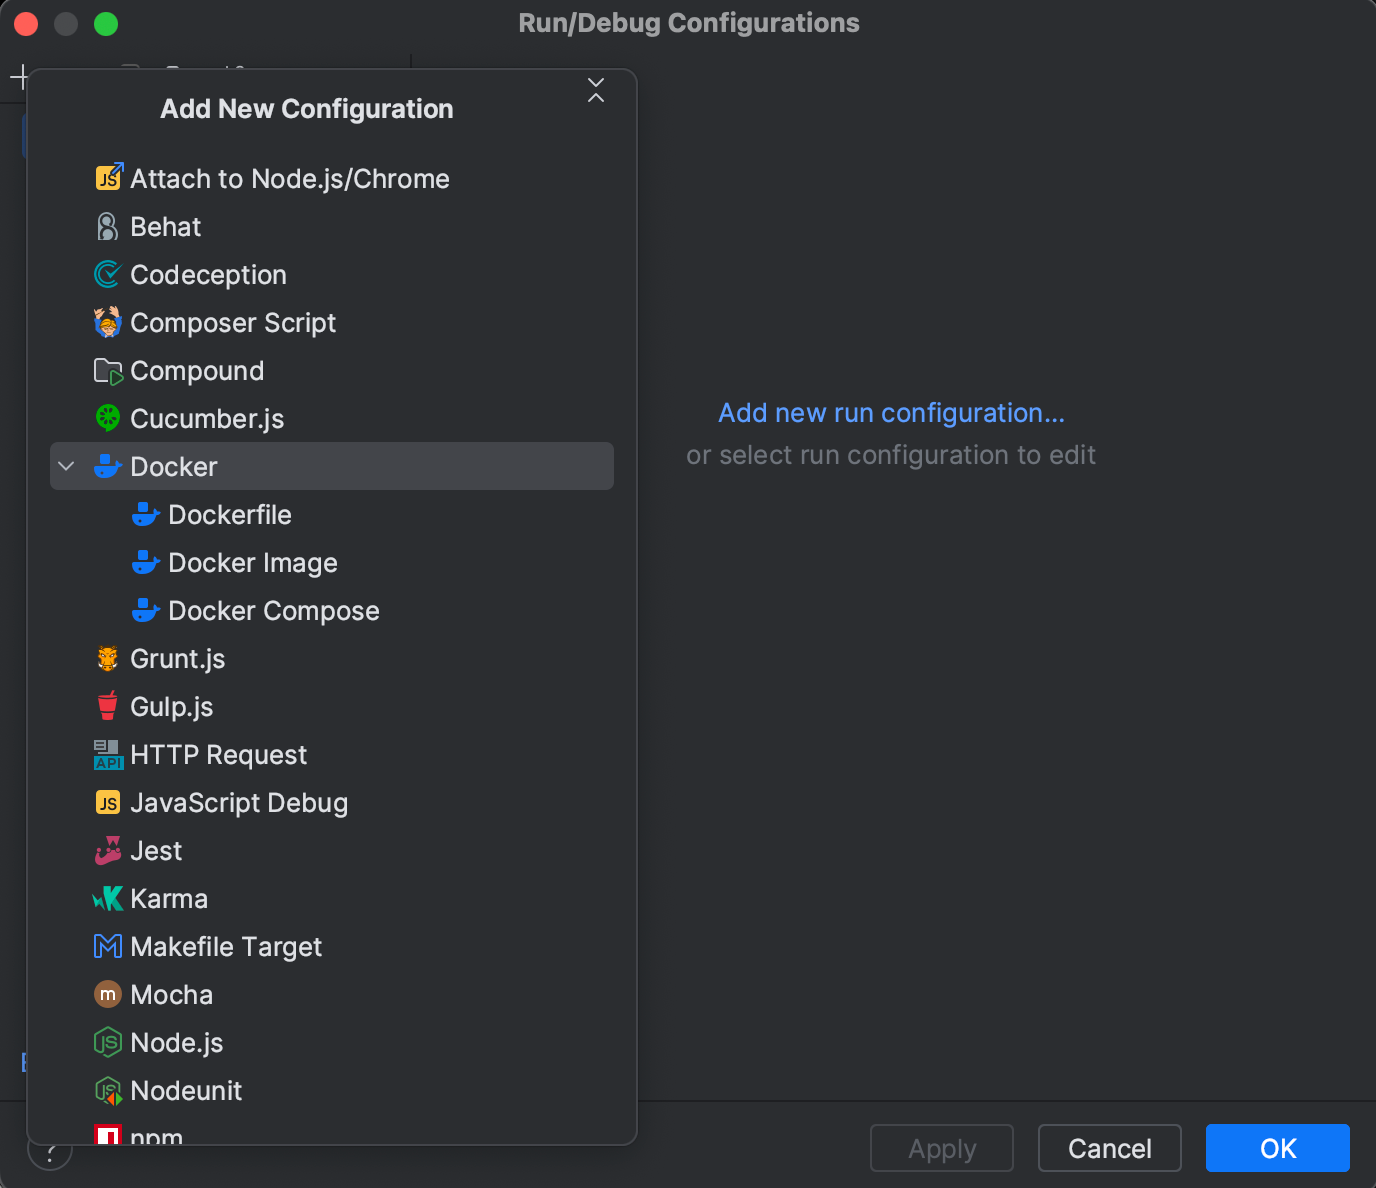Select the HTTP Request configuration
The height and width of the screenshot is (1188, 1376).
[218, 754]
